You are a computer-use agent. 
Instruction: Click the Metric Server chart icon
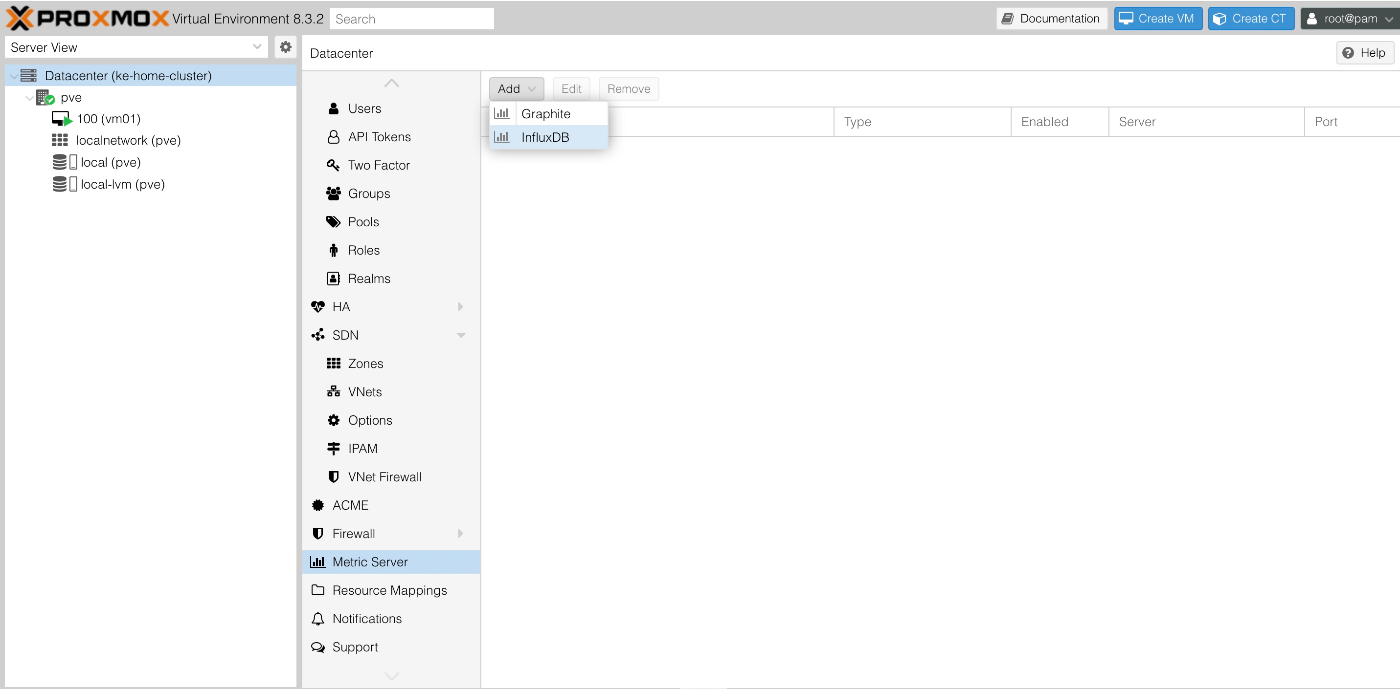(x=318, y=562)
